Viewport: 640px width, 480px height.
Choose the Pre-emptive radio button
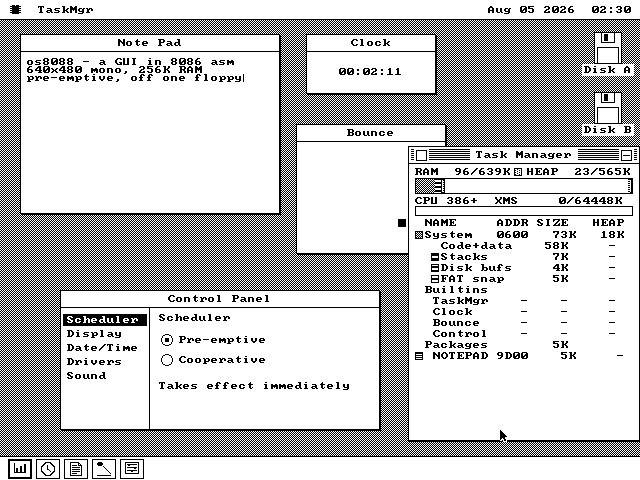coord(167,340)
